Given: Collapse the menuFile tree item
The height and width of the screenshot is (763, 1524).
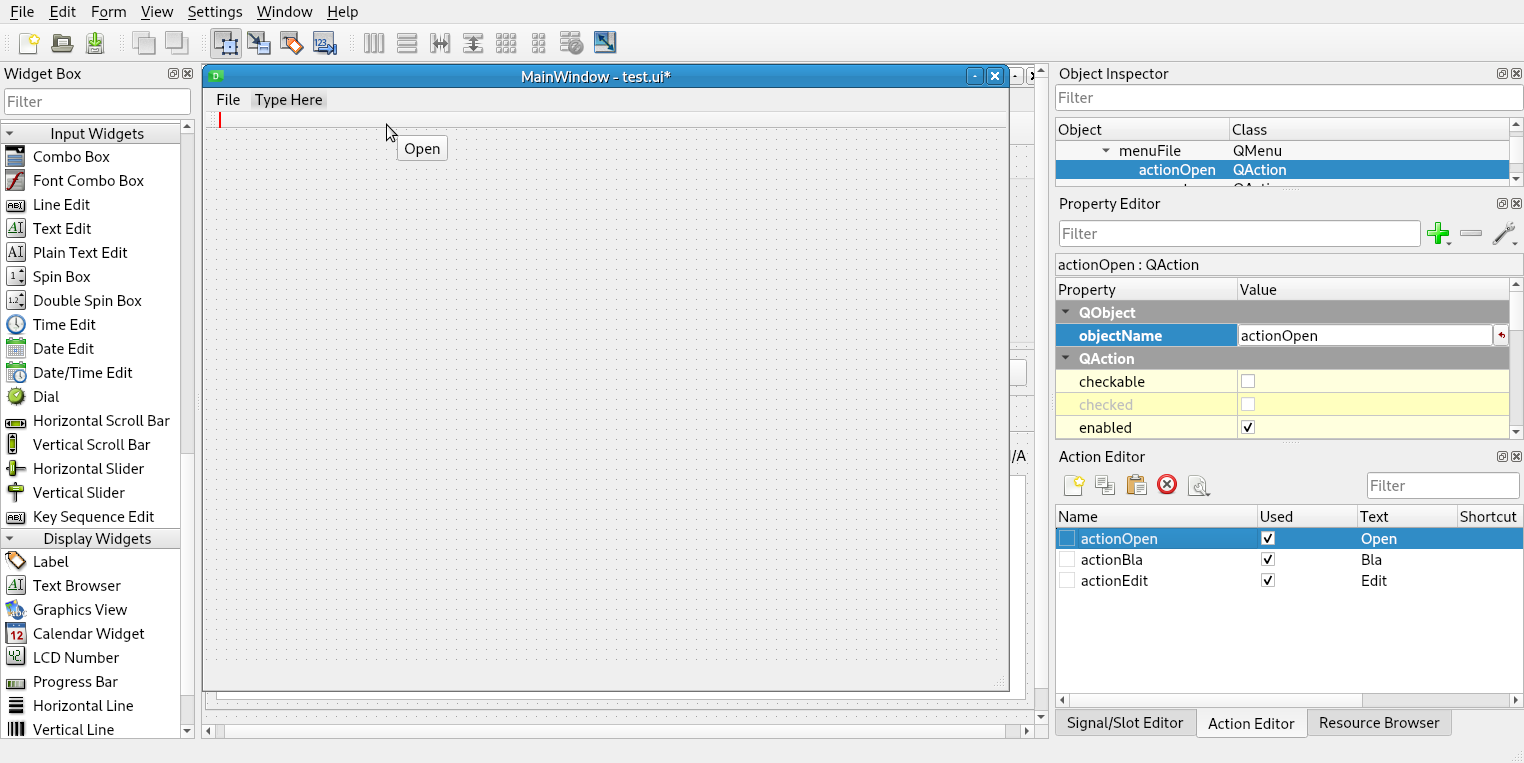Looking at the screenshot, I should (1106, 150).
